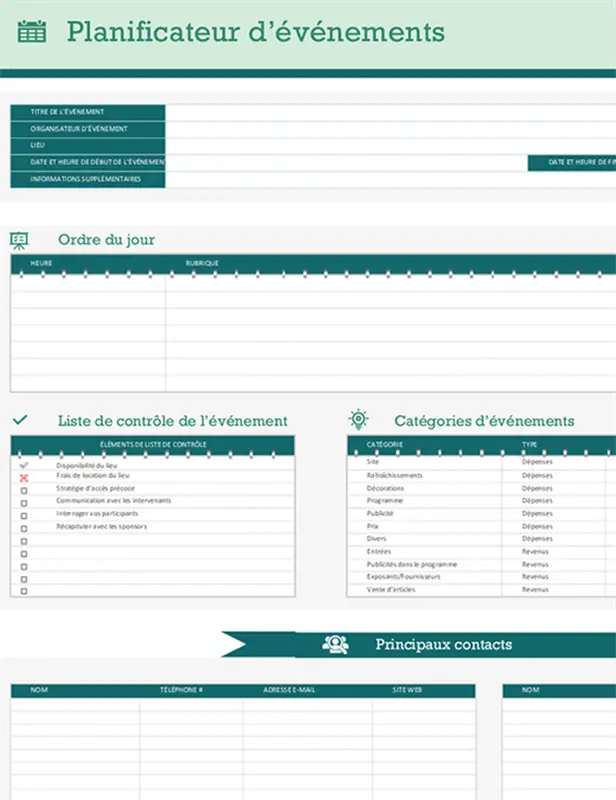
Task: Click the checkmark icon beside Liste de contrôle
Action: pos(20,420)
